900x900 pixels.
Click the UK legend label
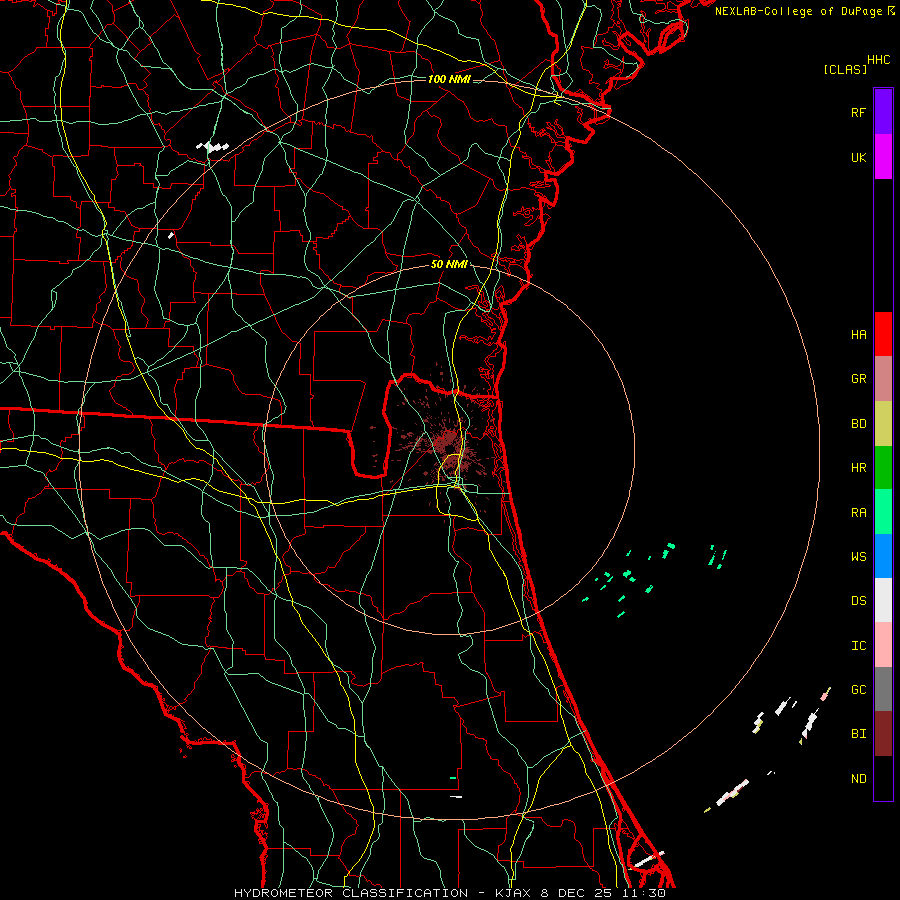pyautogui.click(x=858, y=157)
